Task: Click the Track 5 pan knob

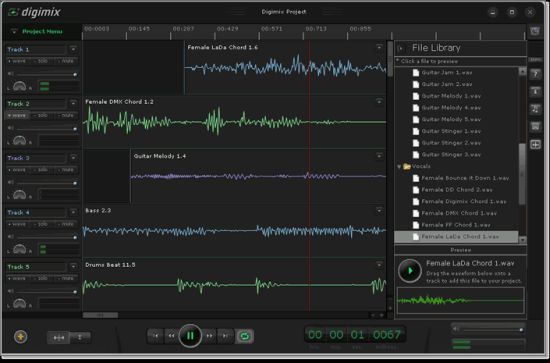Action: [x=19, y=304]
